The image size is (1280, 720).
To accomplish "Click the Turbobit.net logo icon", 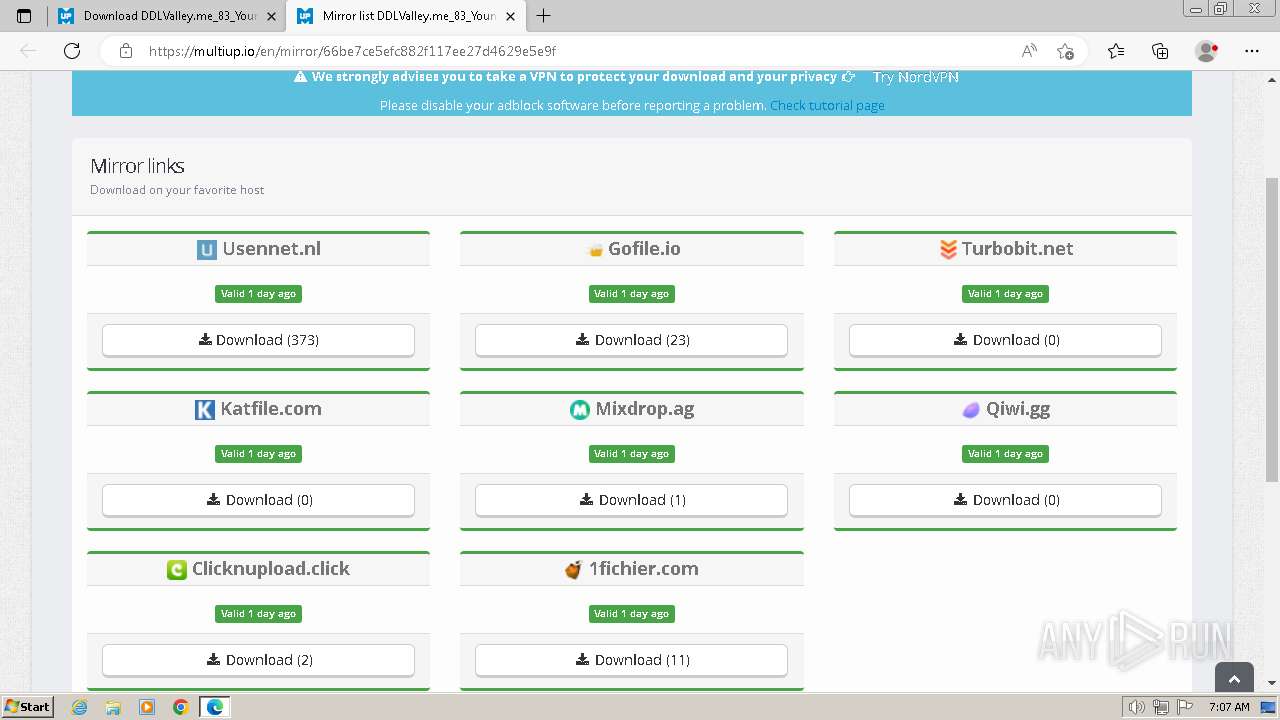I will click(948, 250).
